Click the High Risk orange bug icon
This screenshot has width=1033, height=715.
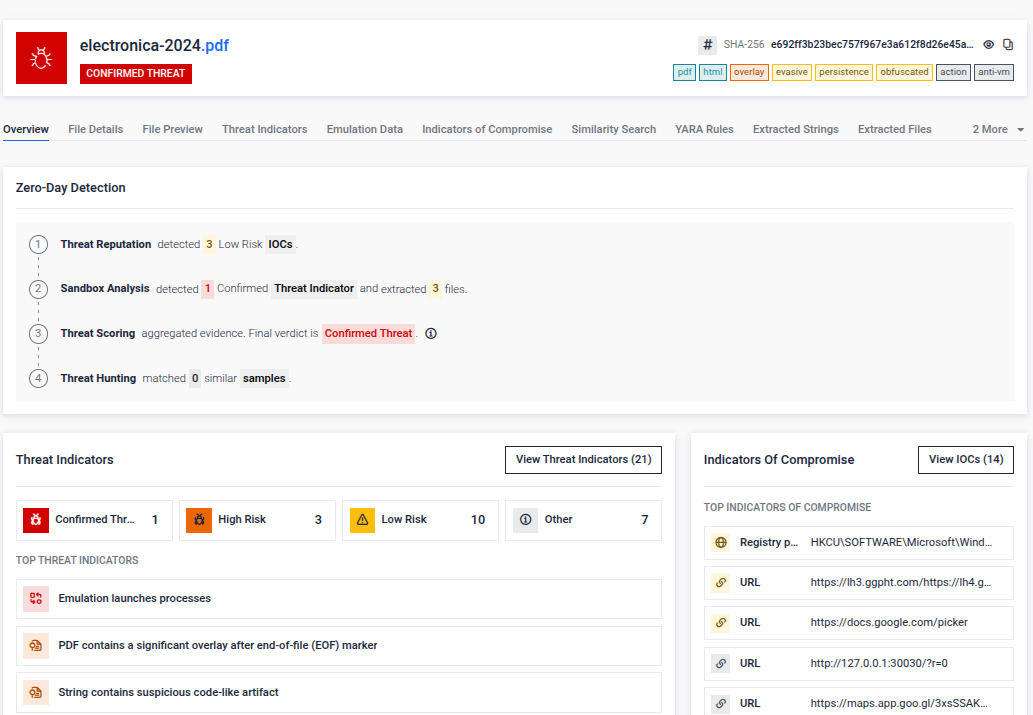199,520
